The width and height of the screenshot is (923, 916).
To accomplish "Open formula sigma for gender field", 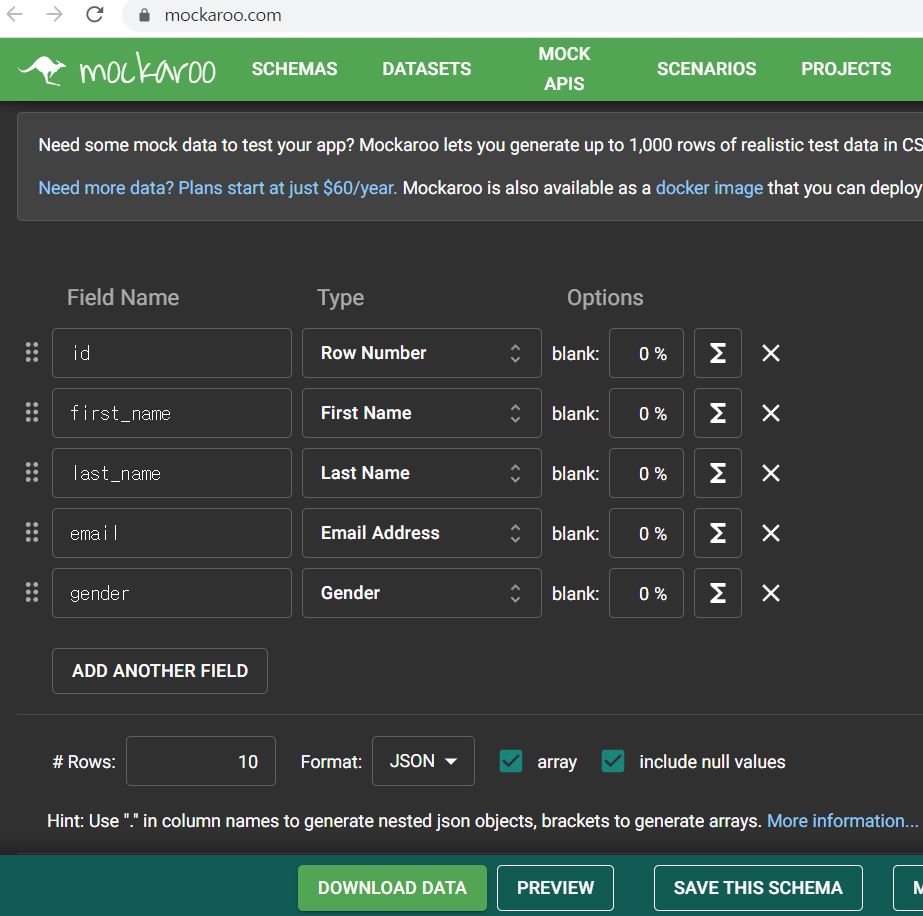I will tap(718, 593).
